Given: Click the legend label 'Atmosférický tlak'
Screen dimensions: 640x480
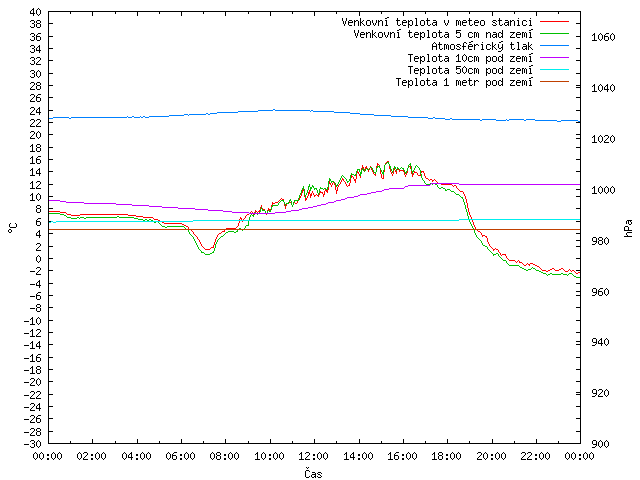Looking at the screenshot, I should [x=482, y=47].
